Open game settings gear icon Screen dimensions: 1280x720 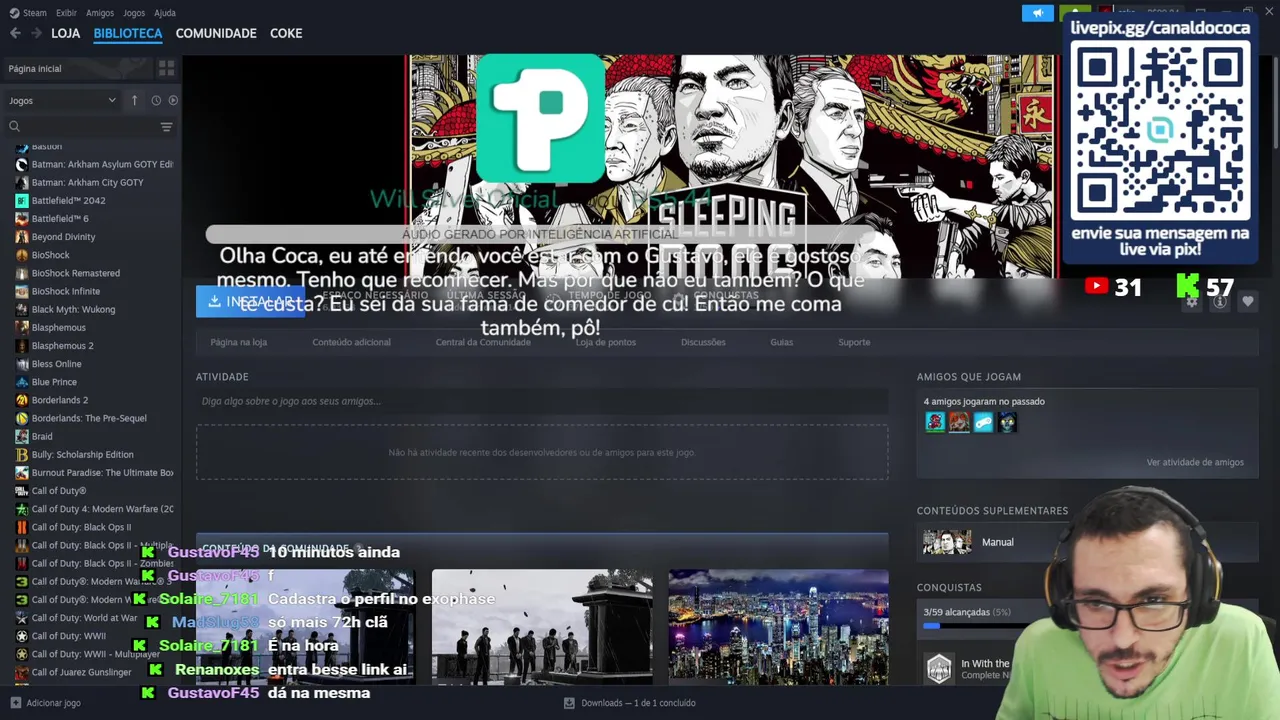(x=1191, y=301)
